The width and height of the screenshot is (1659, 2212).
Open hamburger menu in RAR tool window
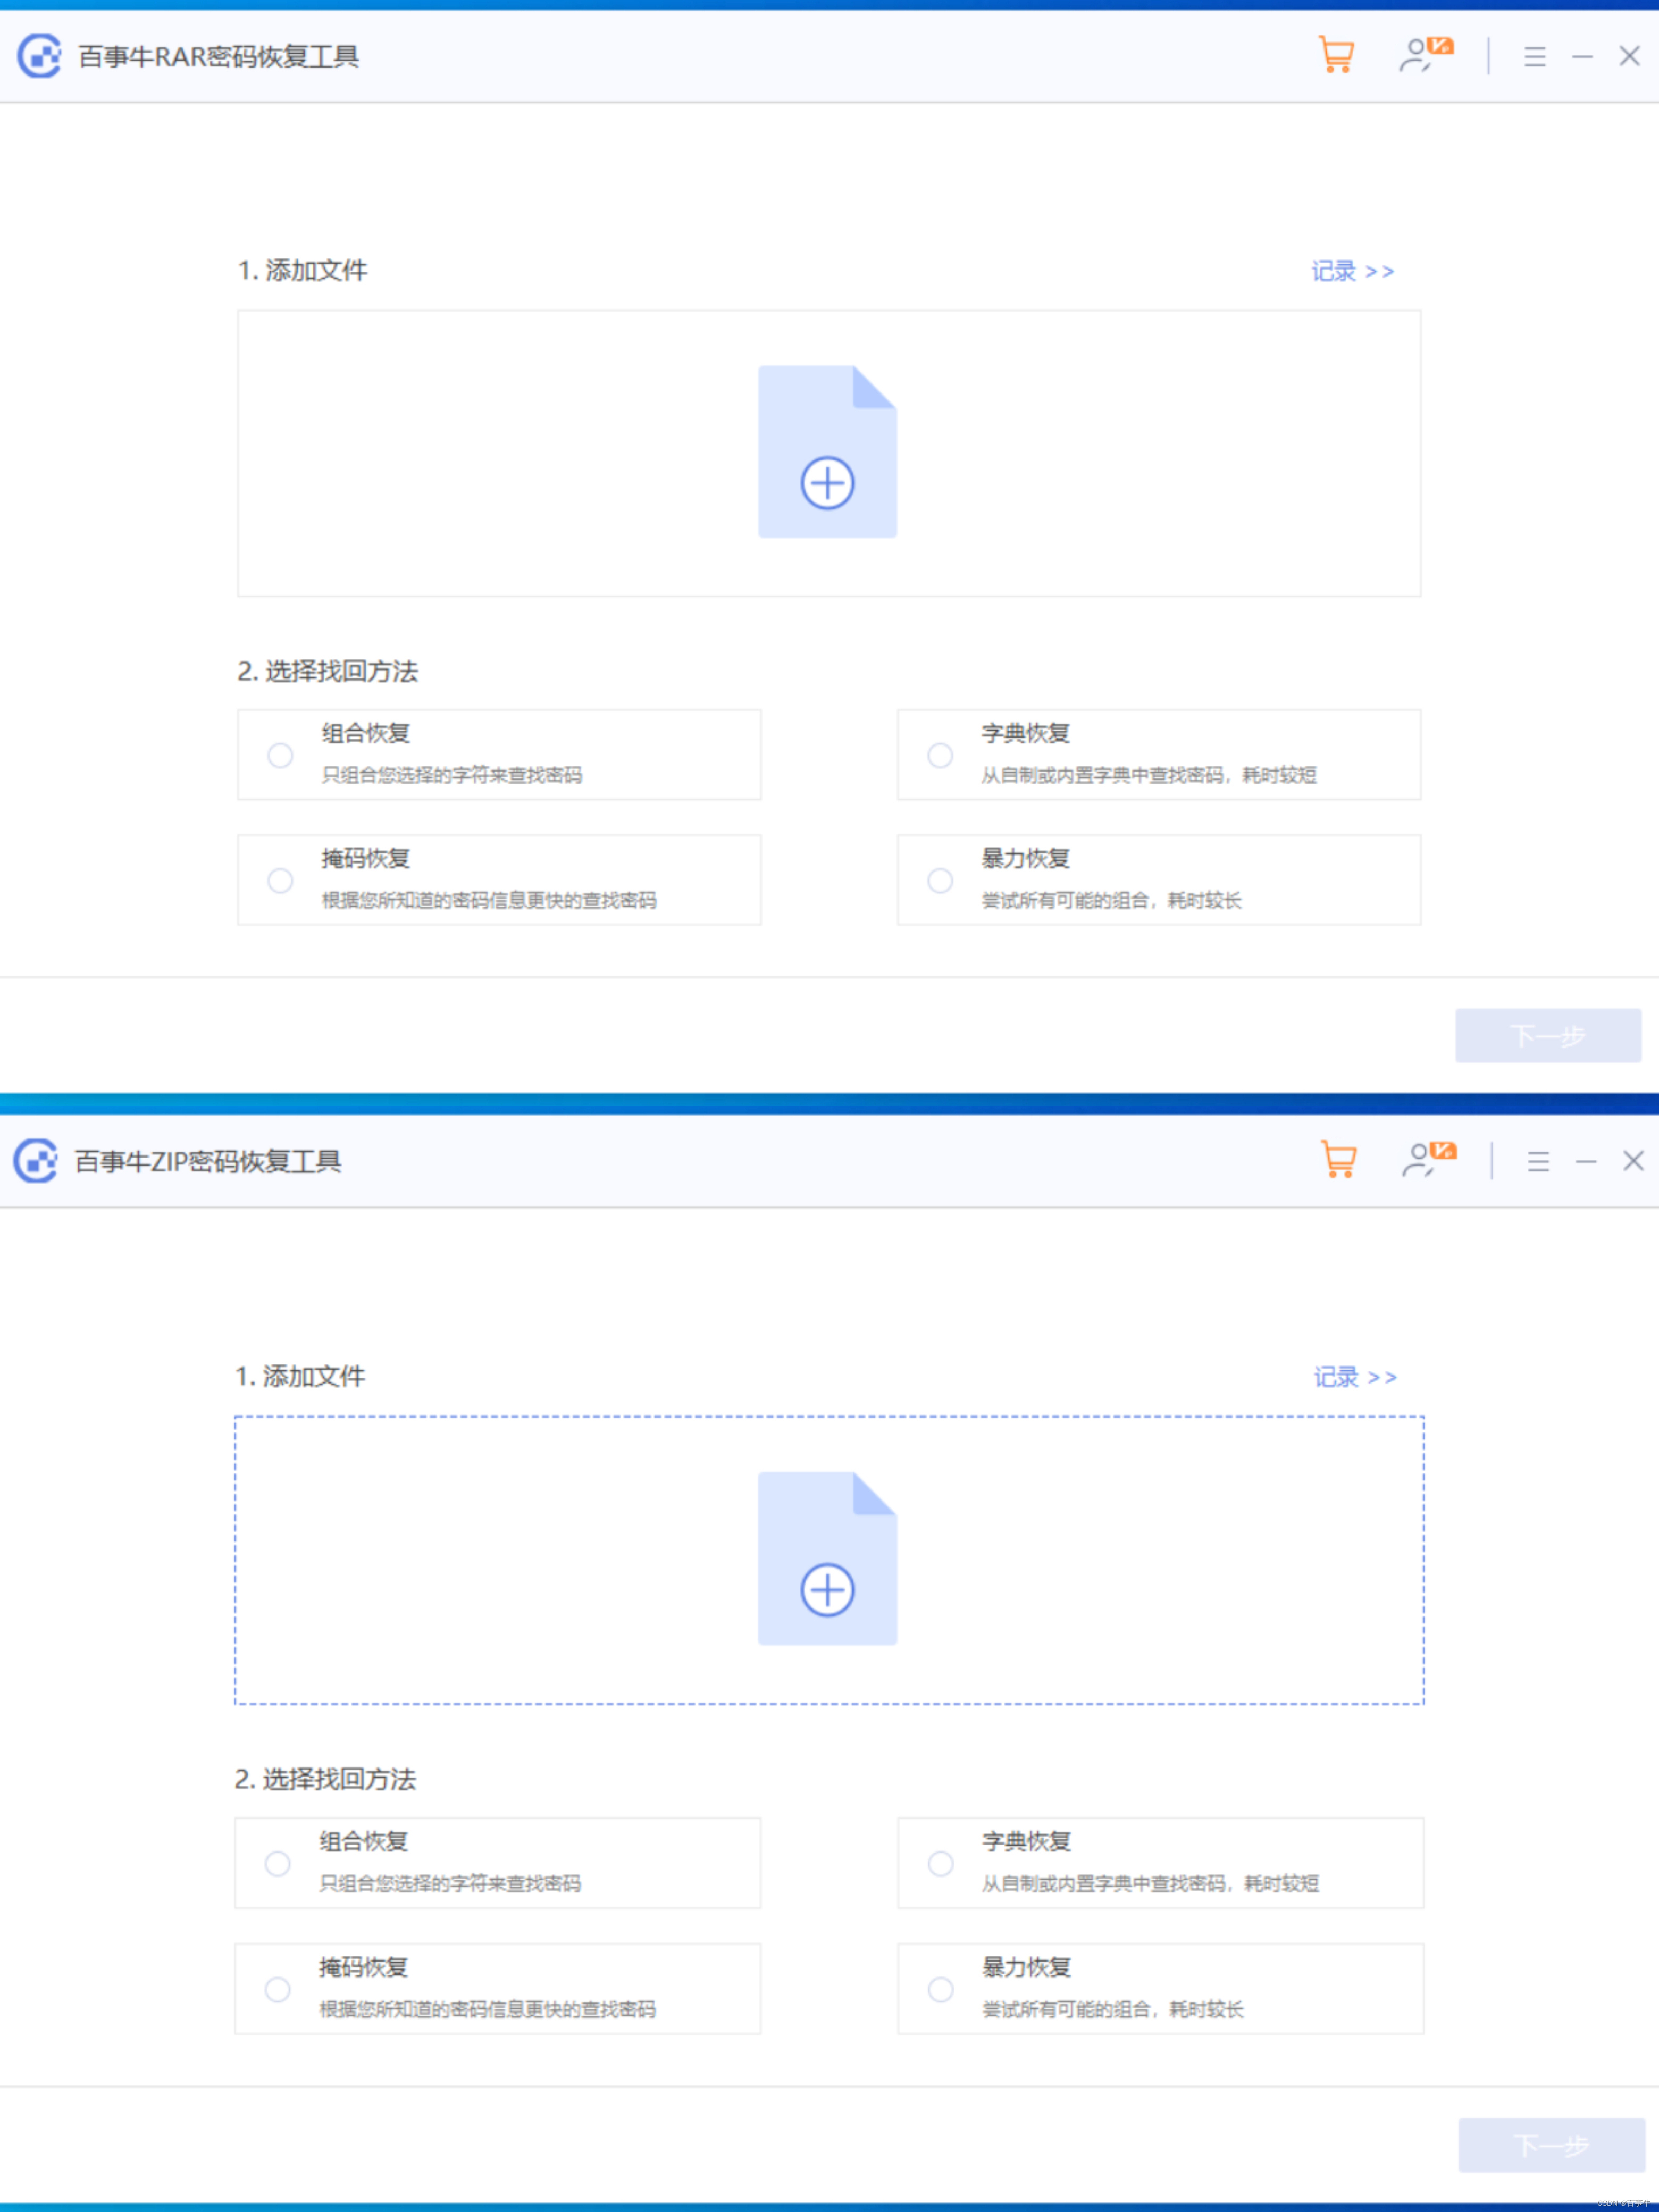1534,56
